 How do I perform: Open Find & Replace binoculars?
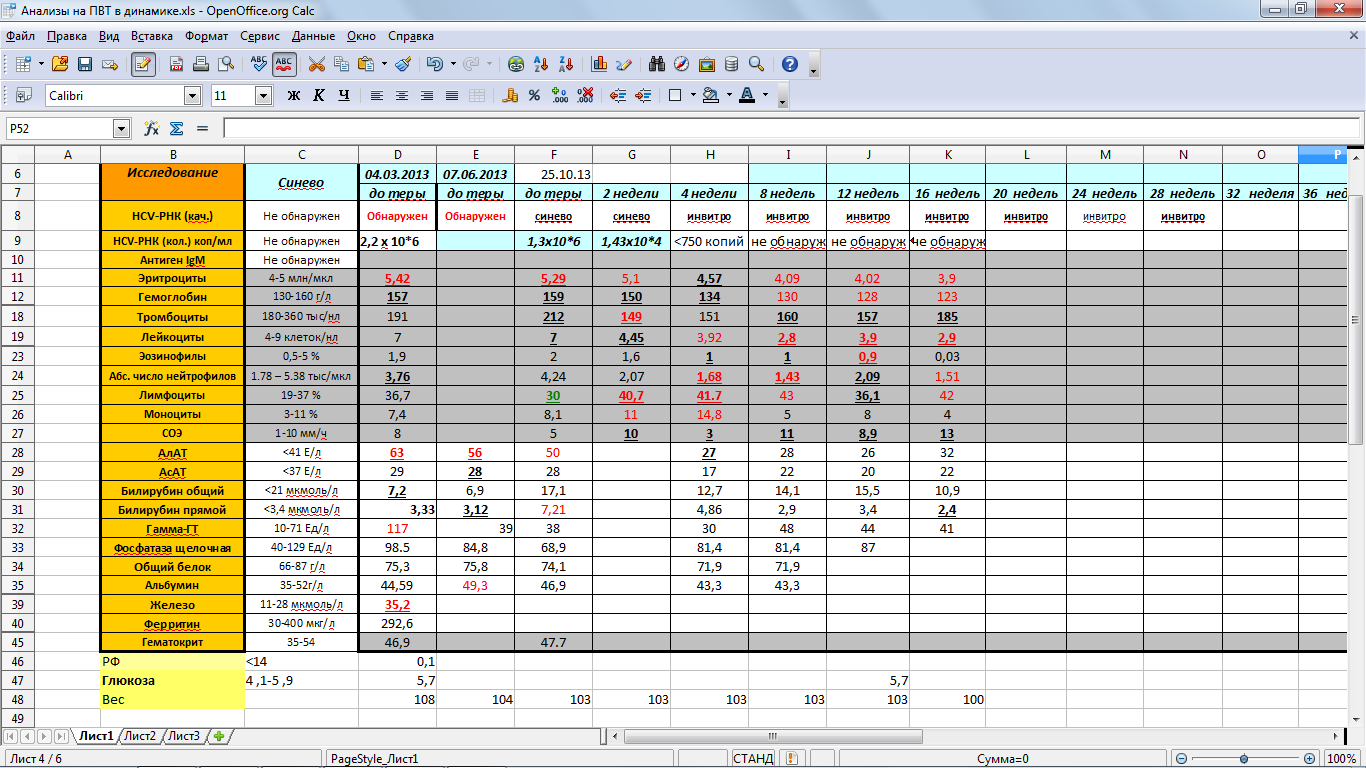coord(657,64)
